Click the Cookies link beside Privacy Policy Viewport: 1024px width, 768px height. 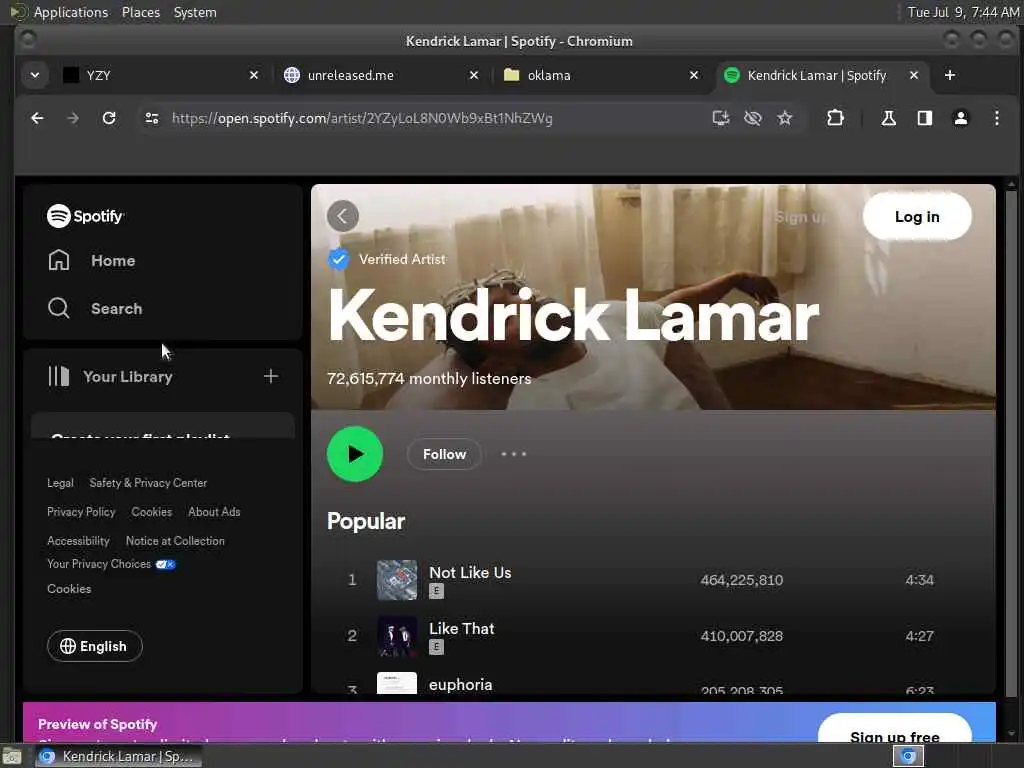point(152,512)
